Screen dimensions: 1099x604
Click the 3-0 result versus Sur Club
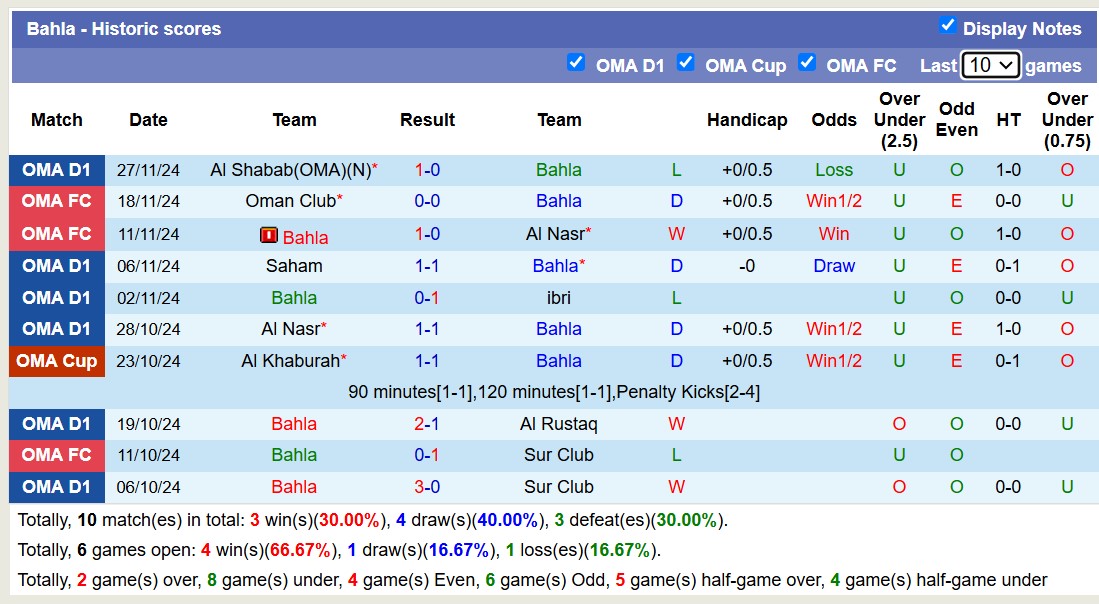tap(427, 487)
